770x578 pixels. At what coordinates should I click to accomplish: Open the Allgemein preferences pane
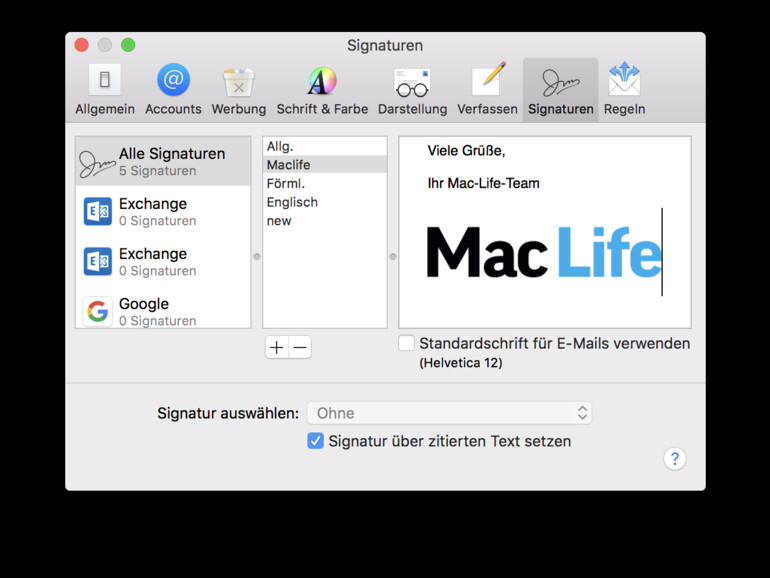click(x=105, y=89)
